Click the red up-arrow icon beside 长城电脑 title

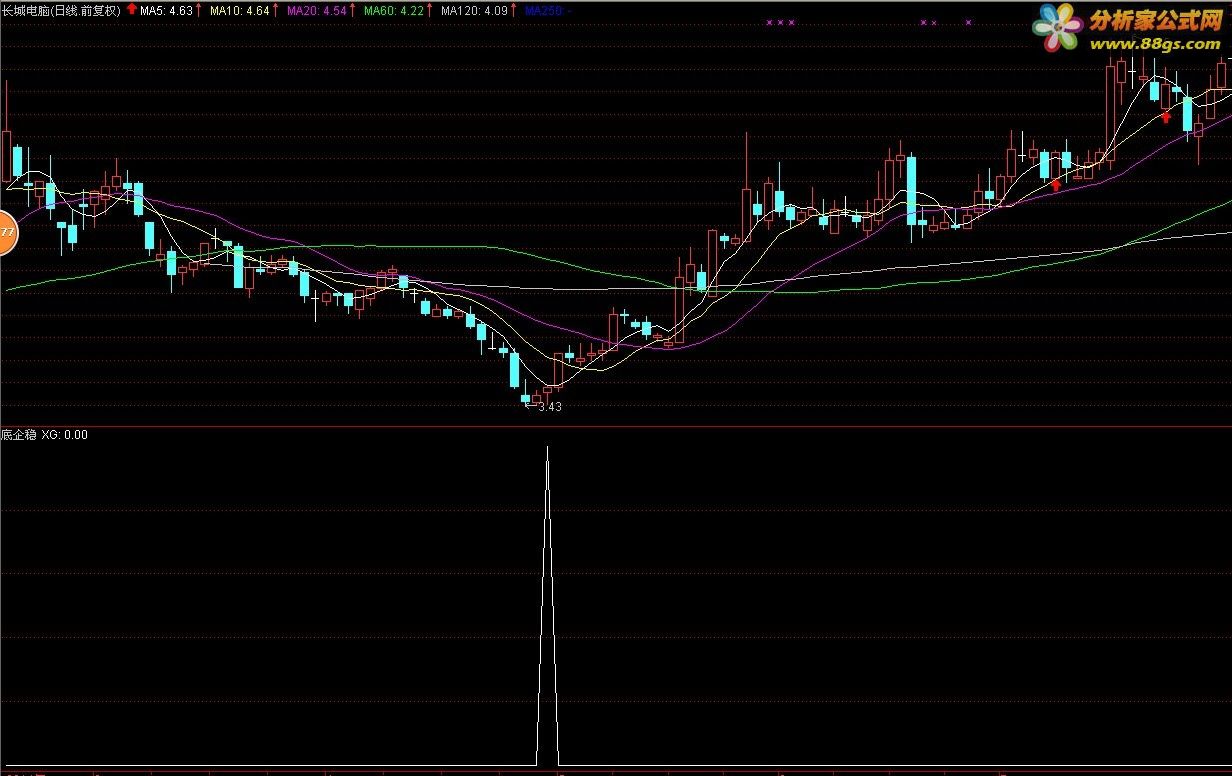[131, 10]
